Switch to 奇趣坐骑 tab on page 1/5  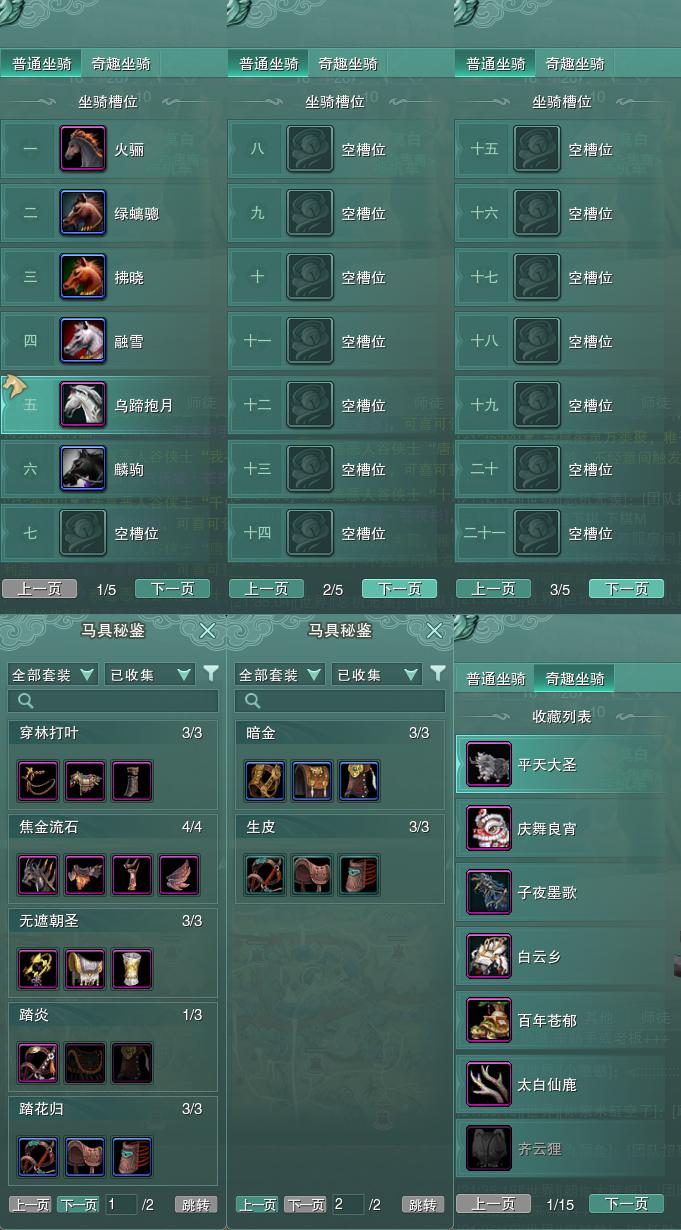coord(121,64)
